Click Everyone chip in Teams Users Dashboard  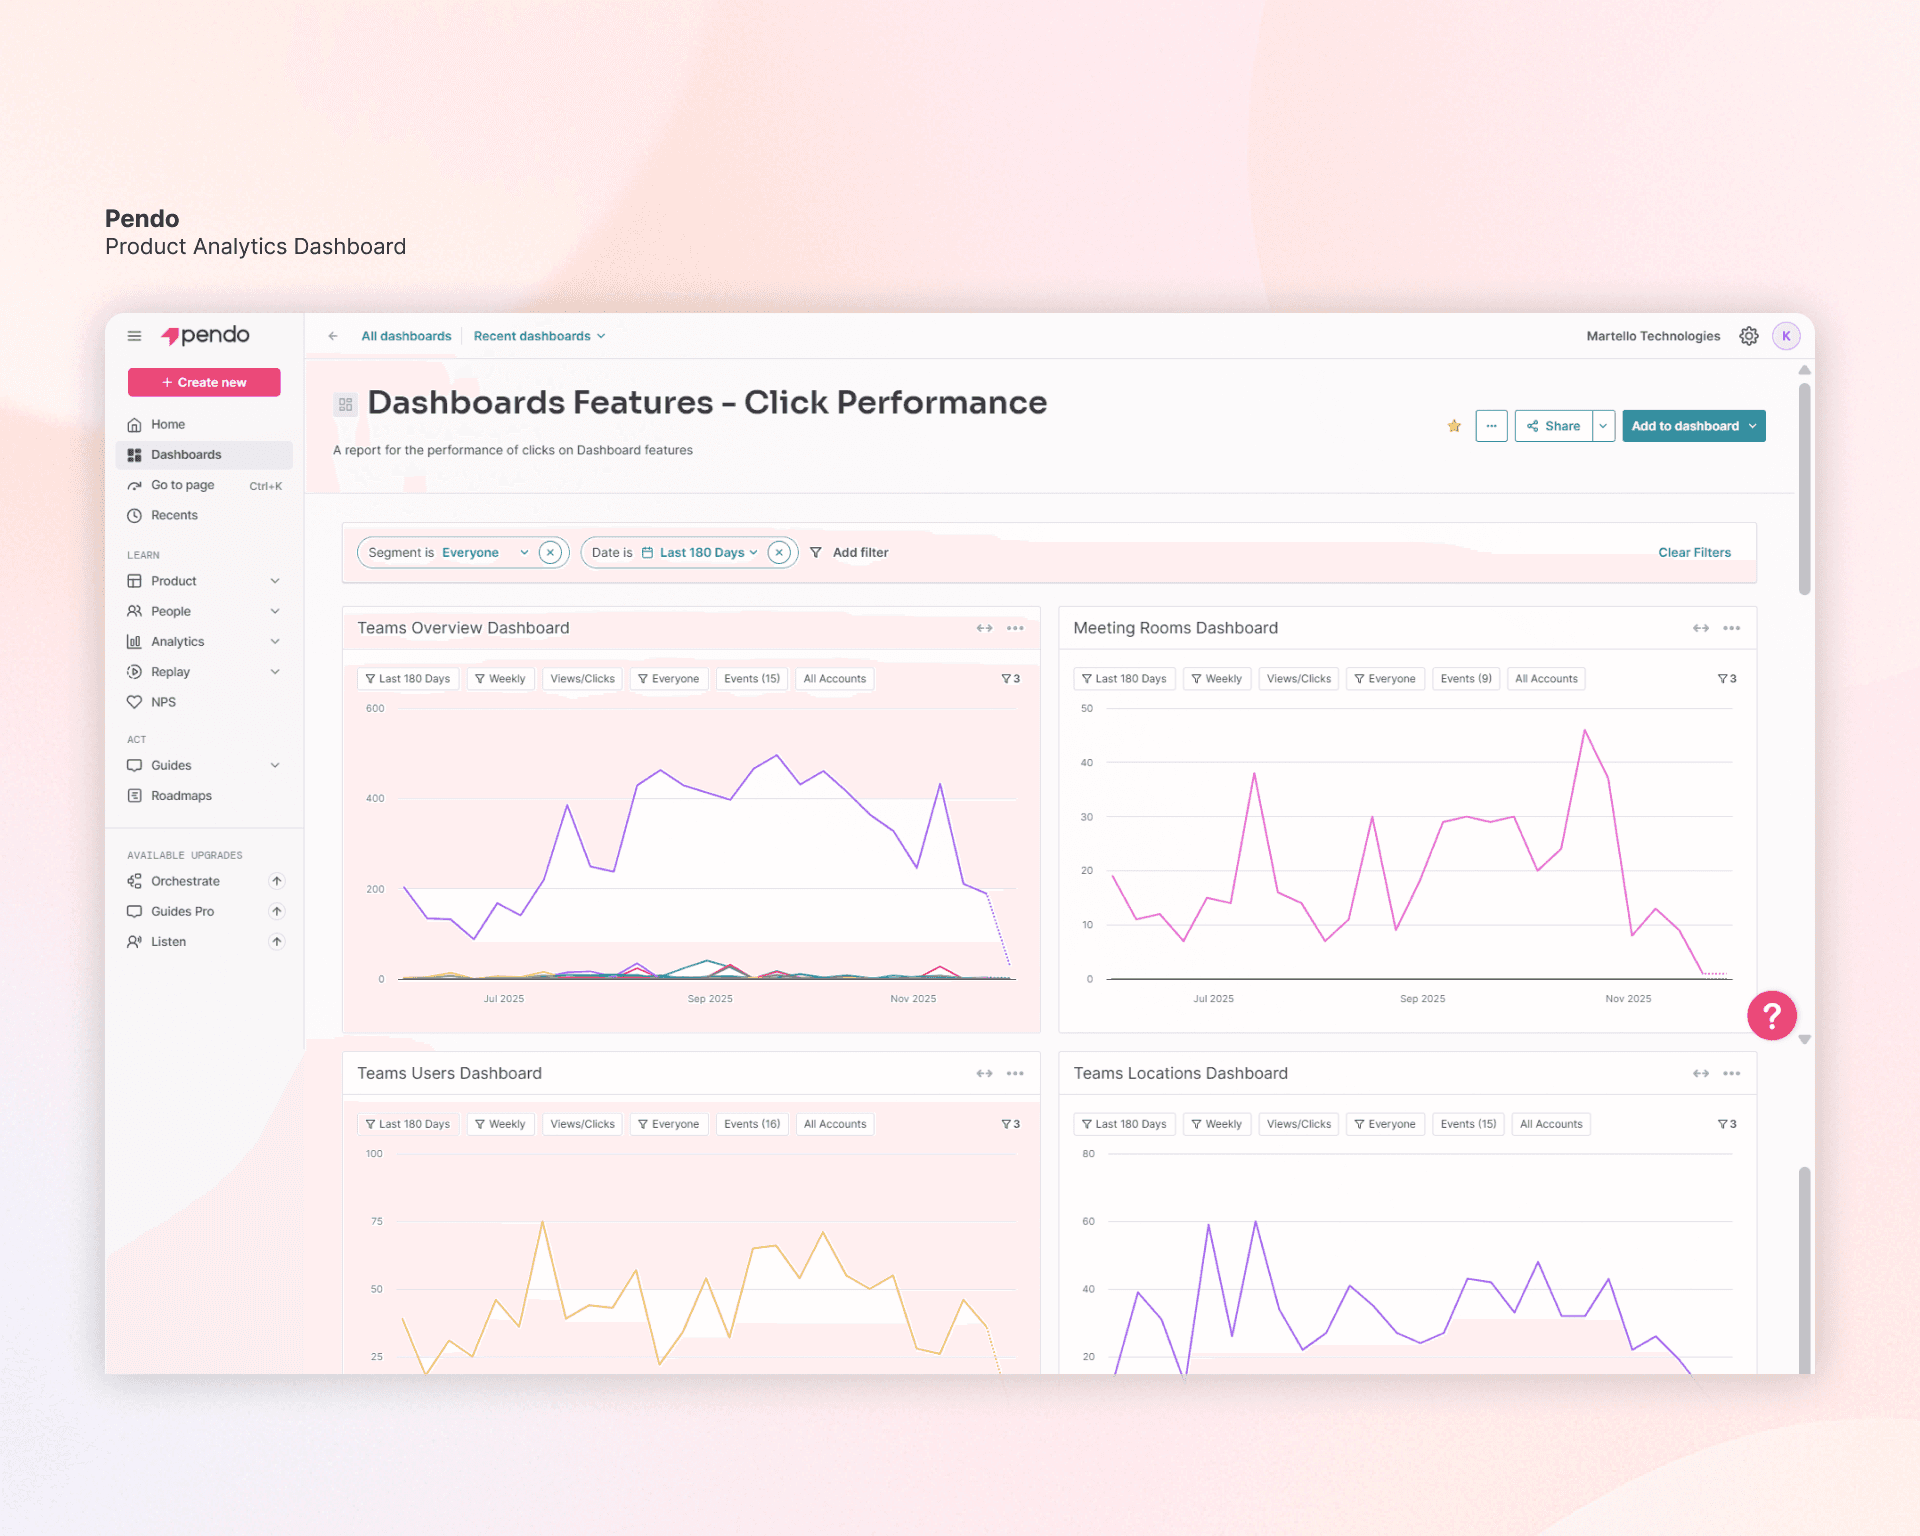point(669,1124)
